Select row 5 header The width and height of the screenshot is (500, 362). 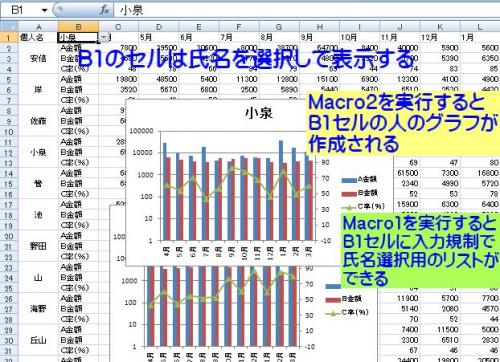9,79
